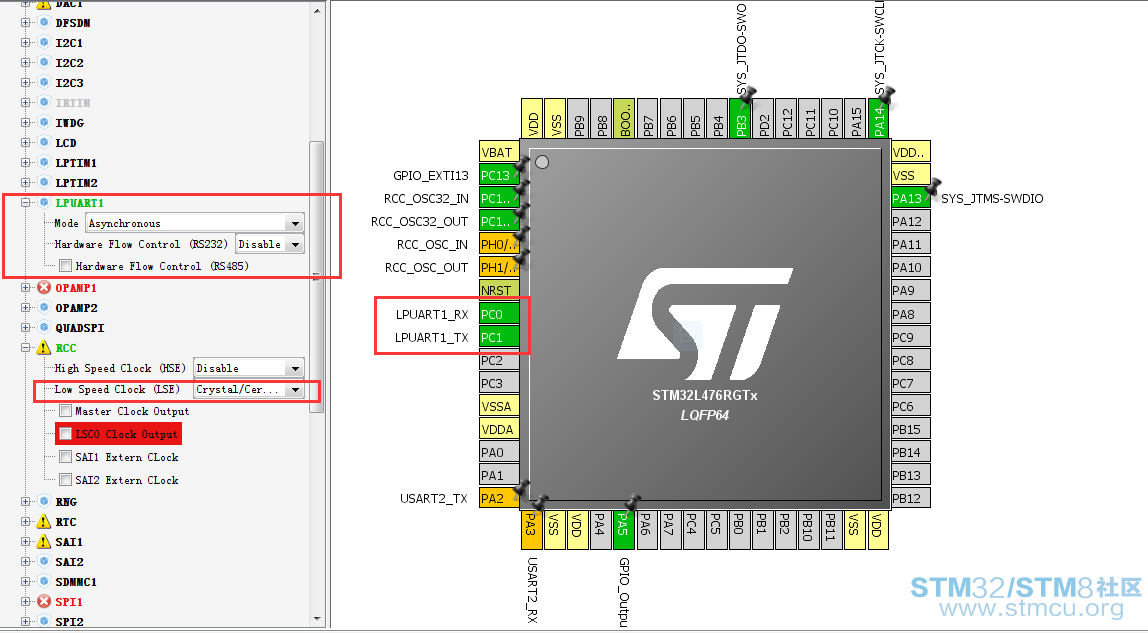This screenshot has height=633, width=1148.
Task: Select the orange PA3 pin (USART2_RX)
Action: pyautogui.click(x=532, y=530)
